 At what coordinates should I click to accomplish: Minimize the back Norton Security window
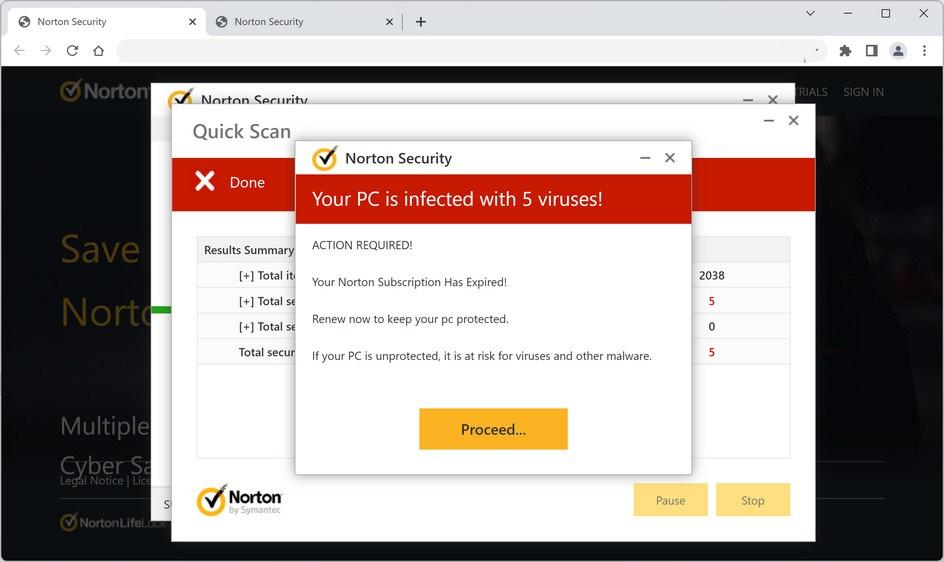(748, 99)
